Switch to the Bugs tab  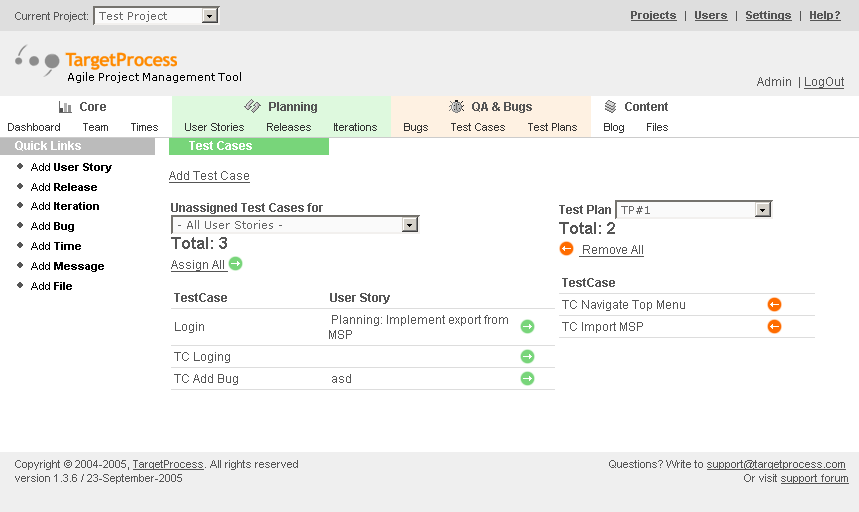[x=416, y=128]
